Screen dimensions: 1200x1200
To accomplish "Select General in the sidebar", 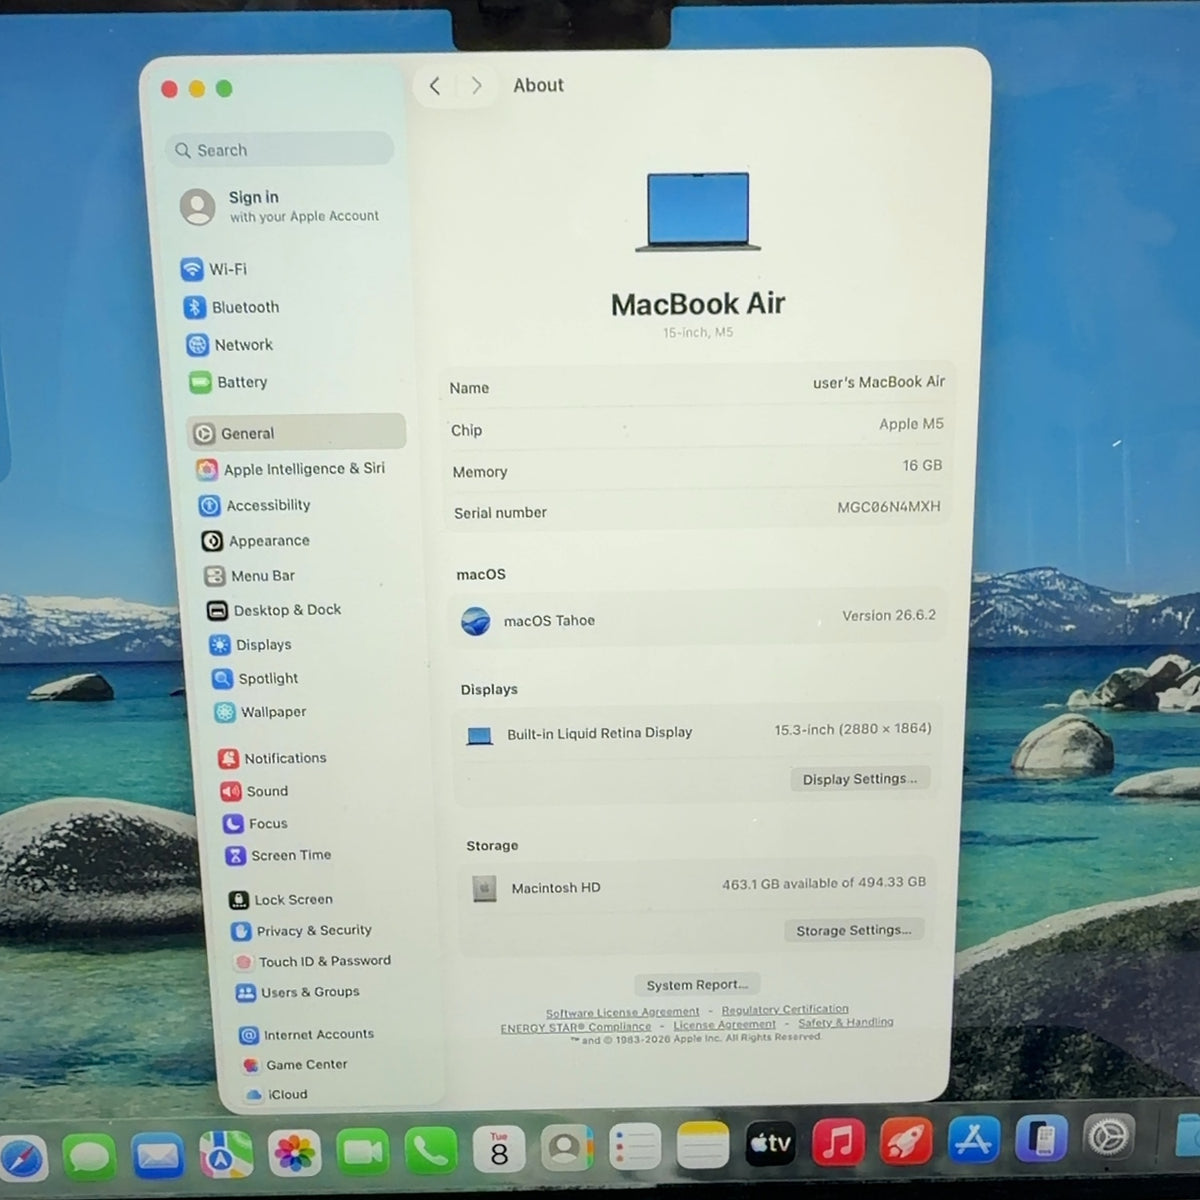I will coord(296,433).
